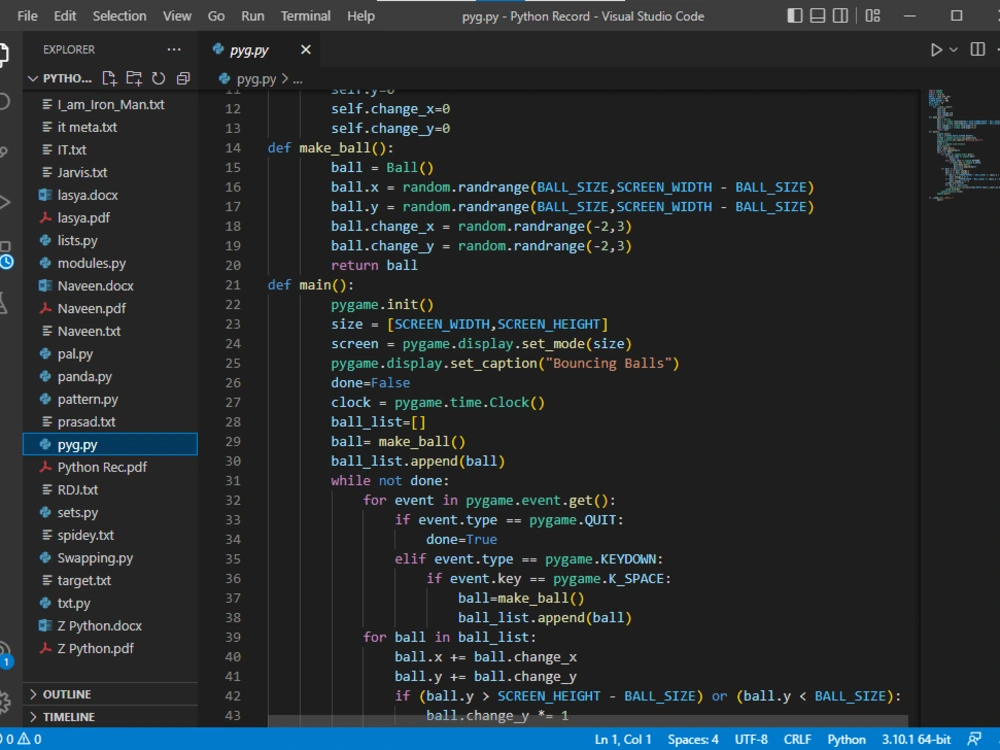The image size is (1000, 750).
Task: Open pal.py from the file list
Action: pos(110,354)
